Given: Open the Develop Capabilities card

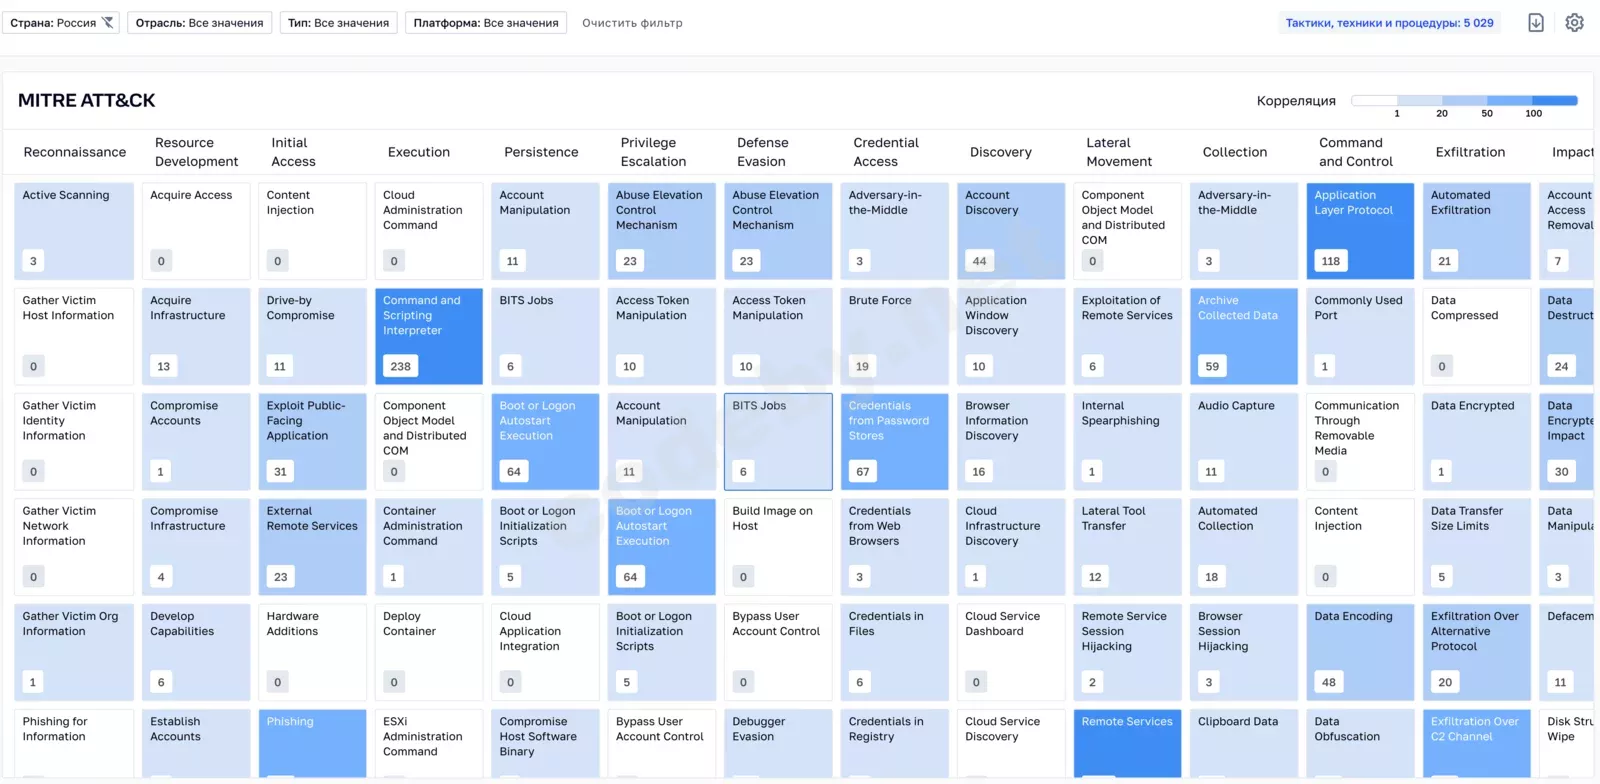Looking at the screenshot, I should 196,652.
